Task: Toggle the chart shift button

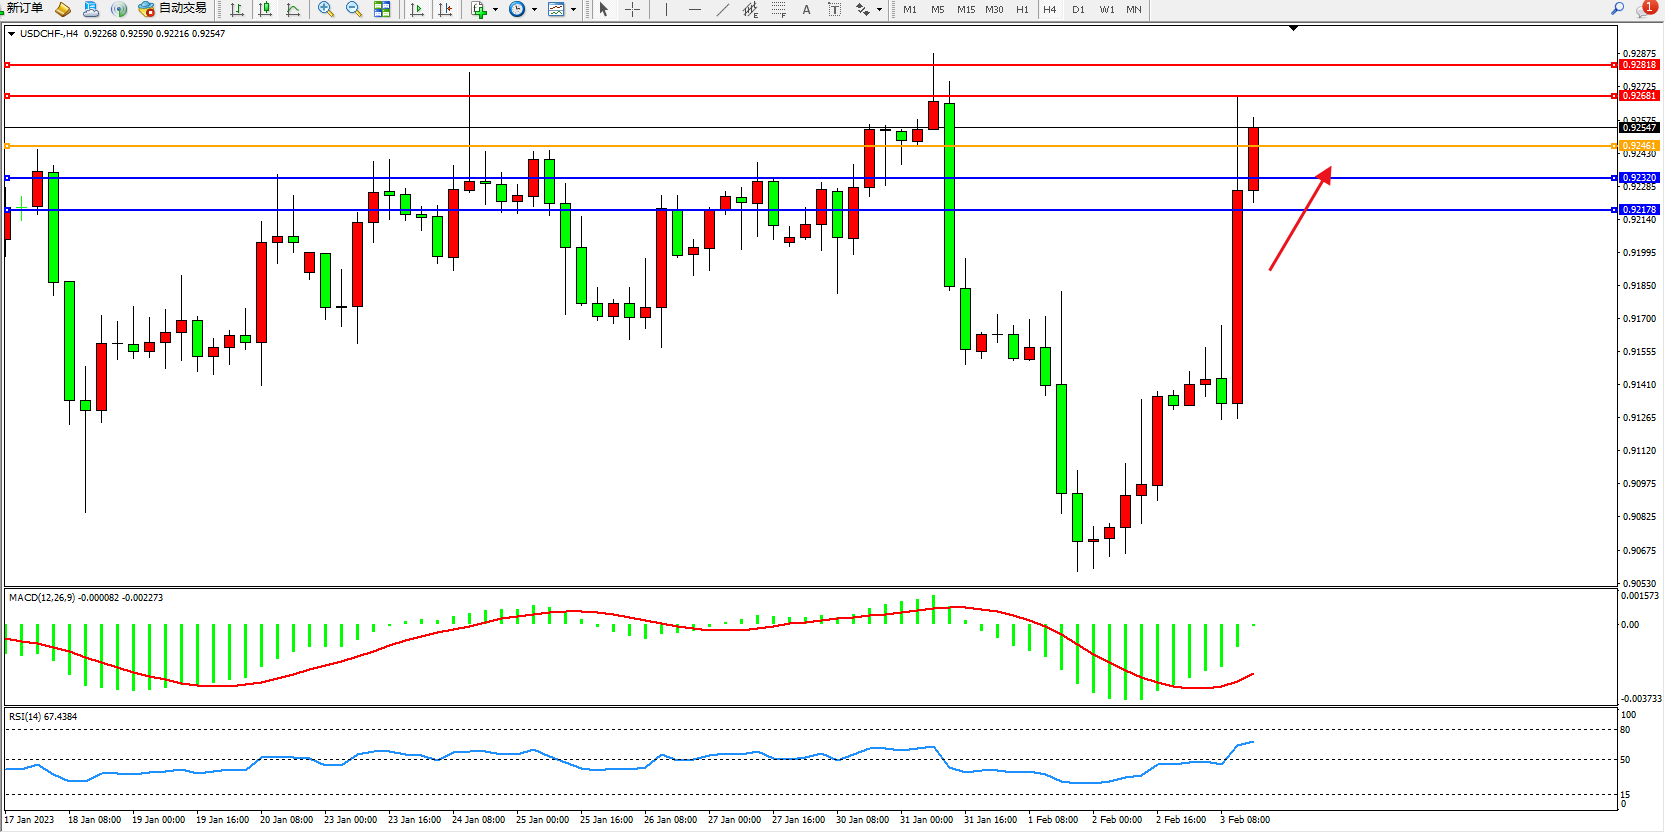Action: [445, 9]
